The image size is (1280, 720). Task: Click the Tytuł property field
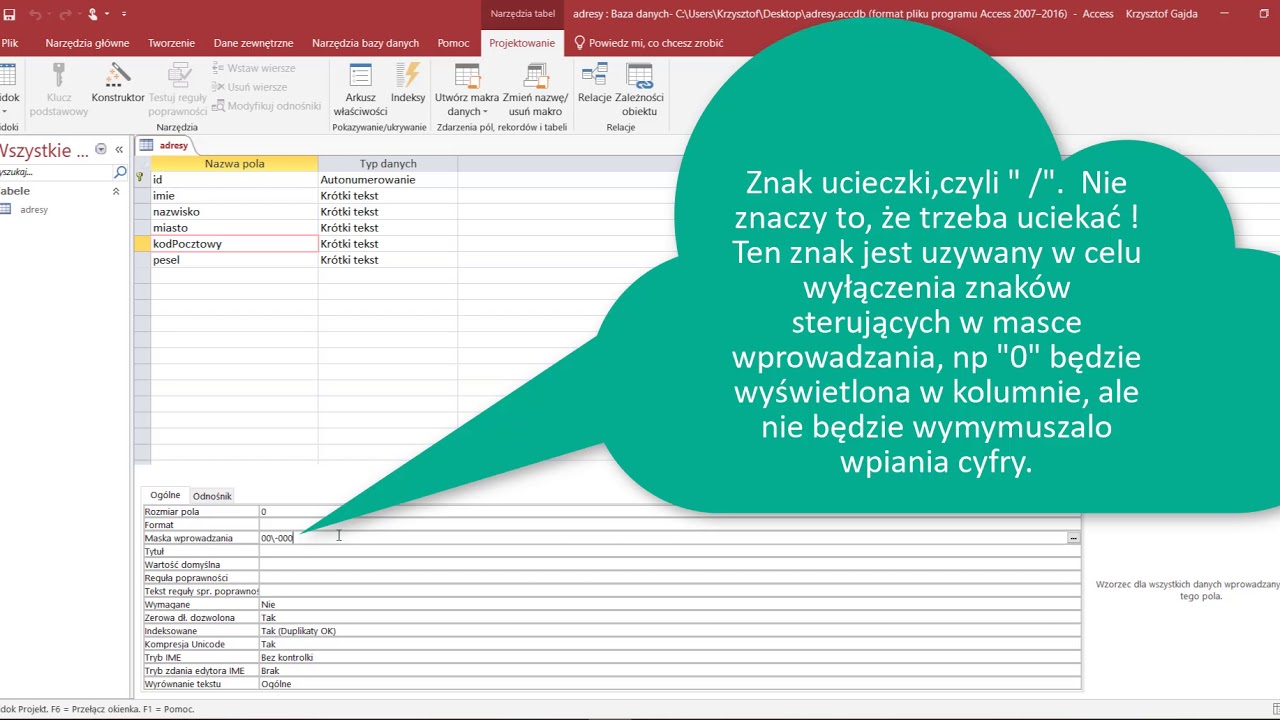pyautogui.click(x=669, y=552)
